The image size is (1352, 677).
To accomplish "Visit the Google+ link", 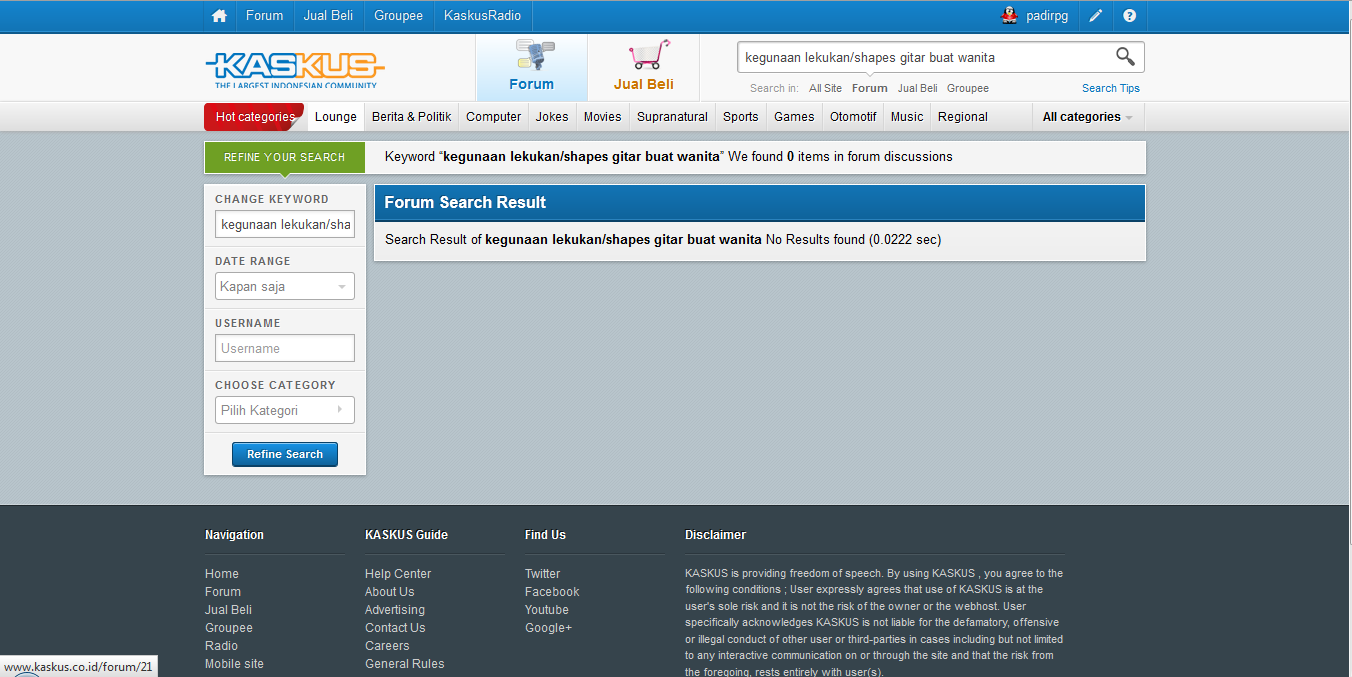I will pyautogui.click(x=548, y=628).
